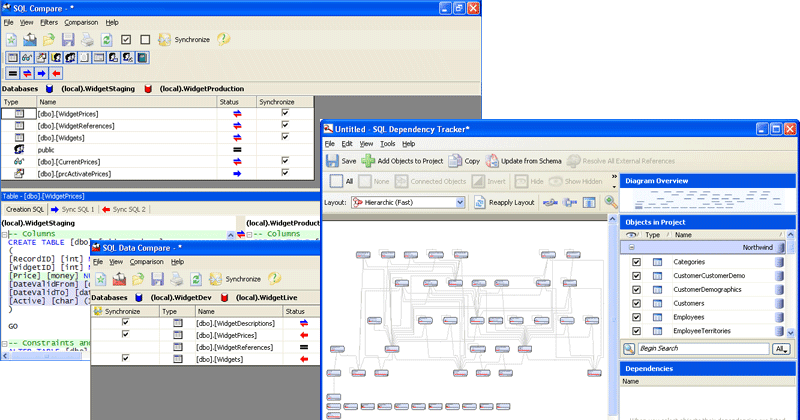
Task: Collapse the Columns section in WidgetProduction SQL pane
Action: [249, 234]
